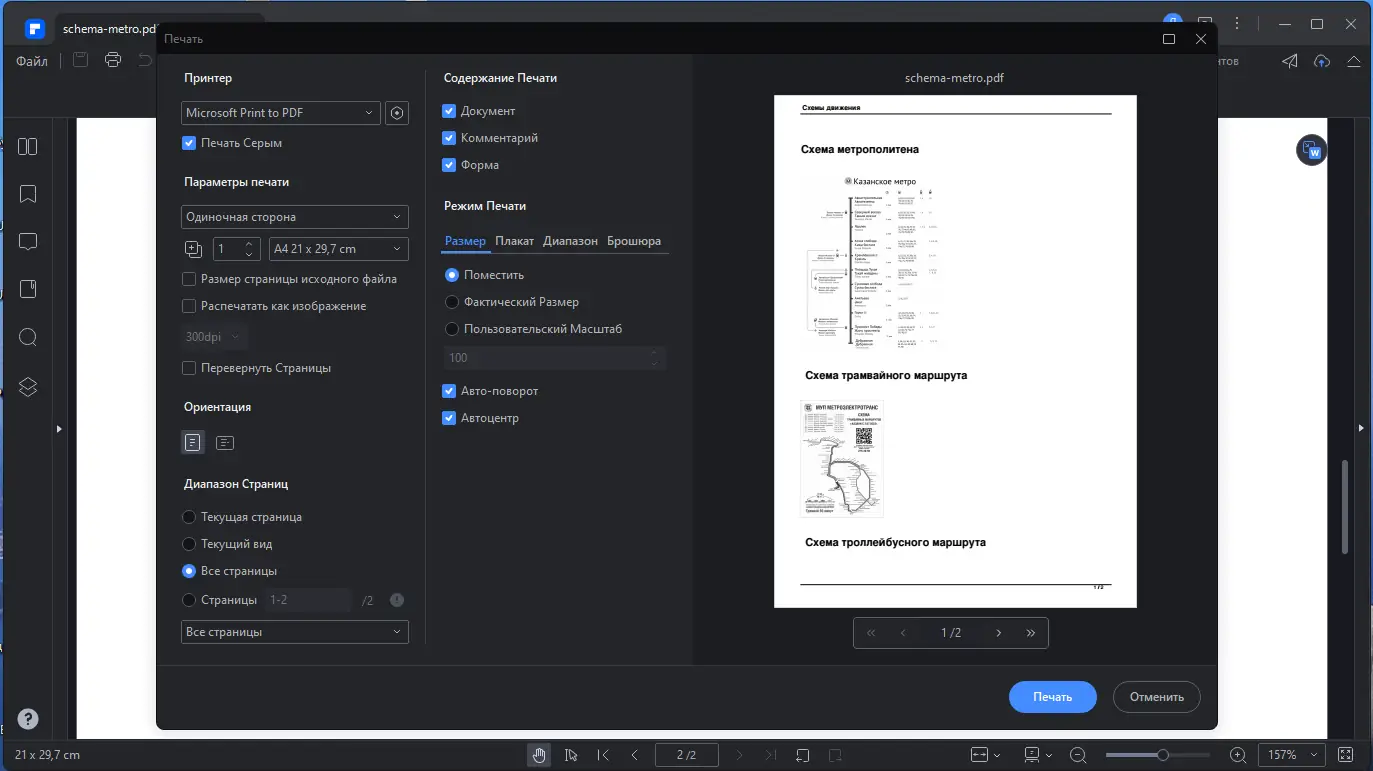Rotate the page view in the status bar
The height and width of the screenshot is (771, 1373).
click(803, 755)
